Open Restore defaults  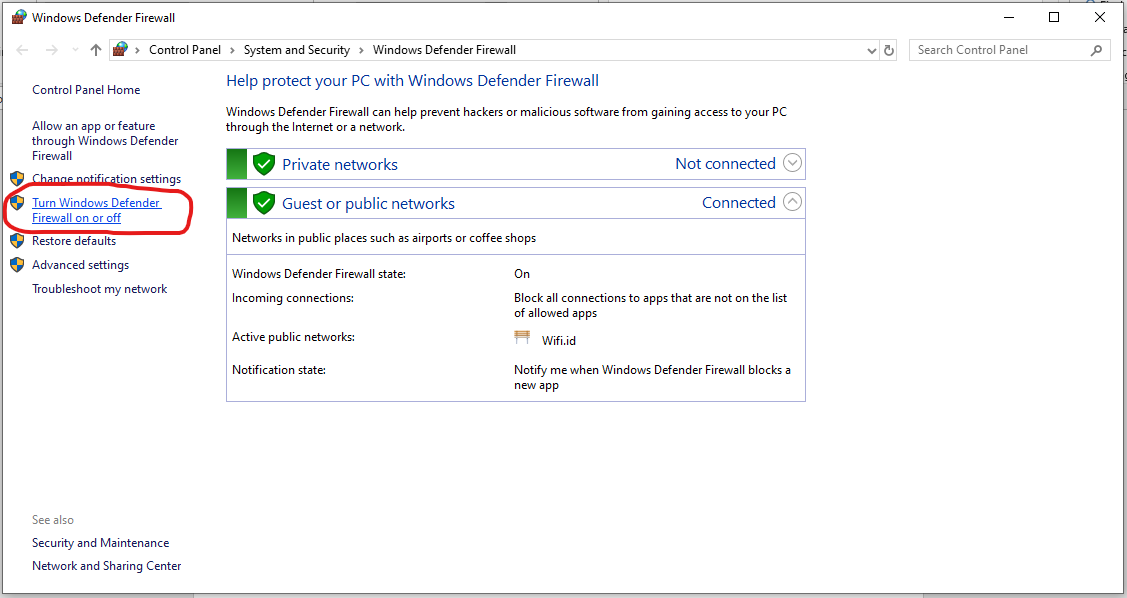click(74, 241)
